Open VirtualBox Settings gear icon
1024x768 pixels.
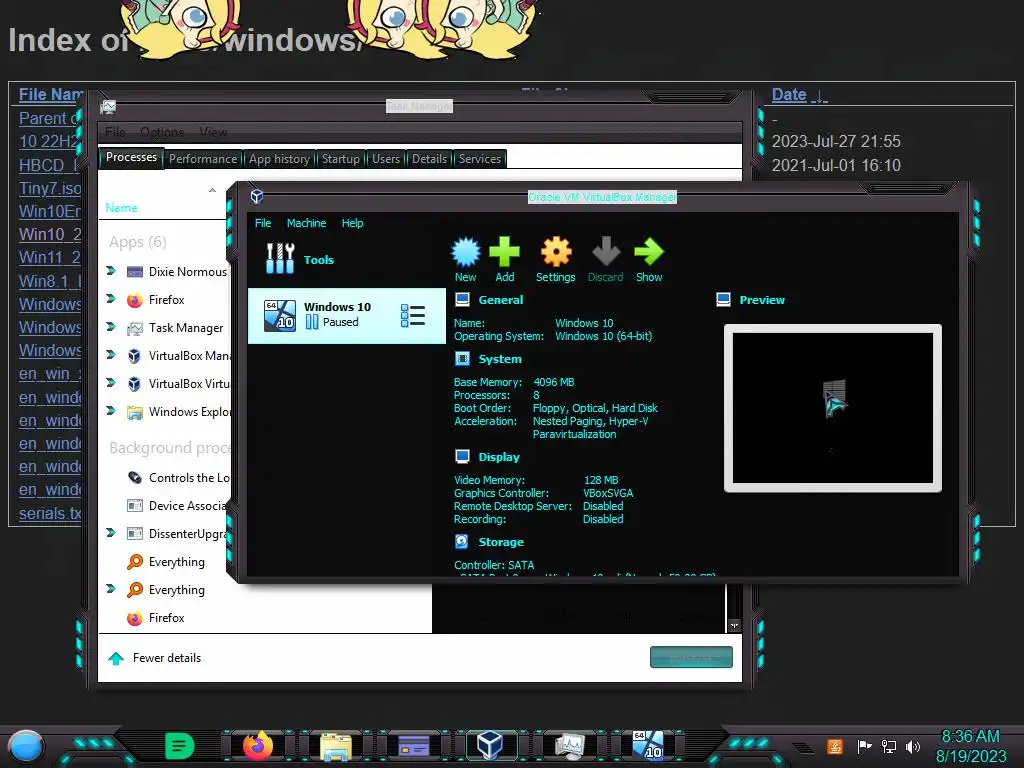556,252
